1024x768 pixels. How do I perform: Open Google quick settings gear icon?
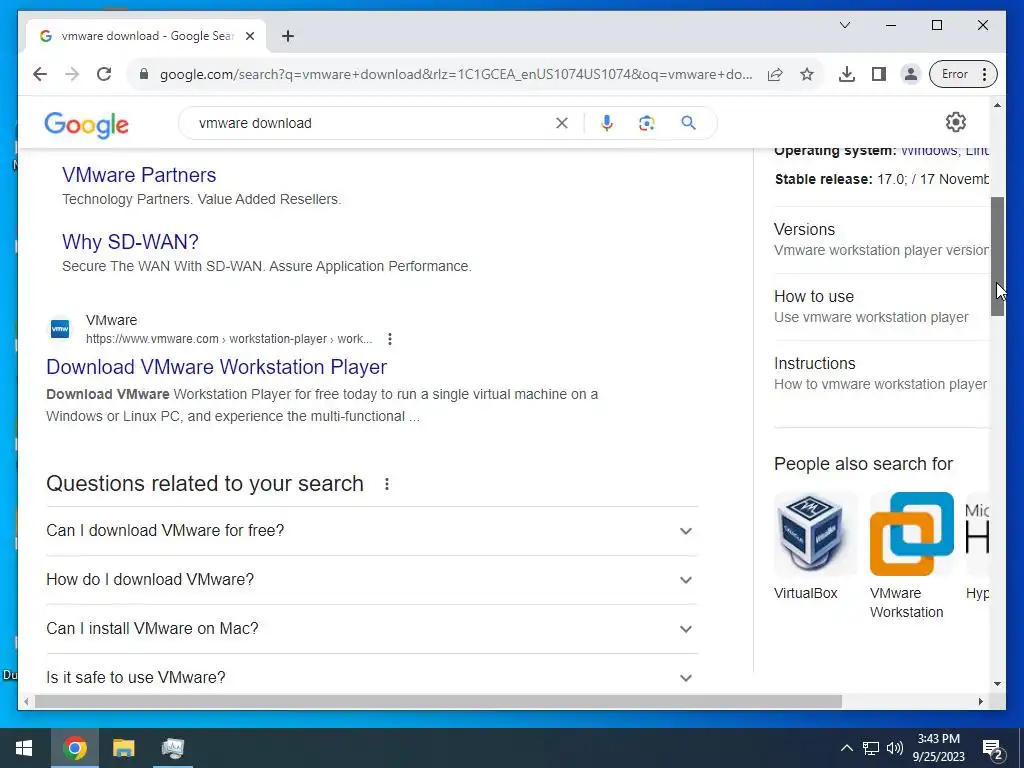955,122
